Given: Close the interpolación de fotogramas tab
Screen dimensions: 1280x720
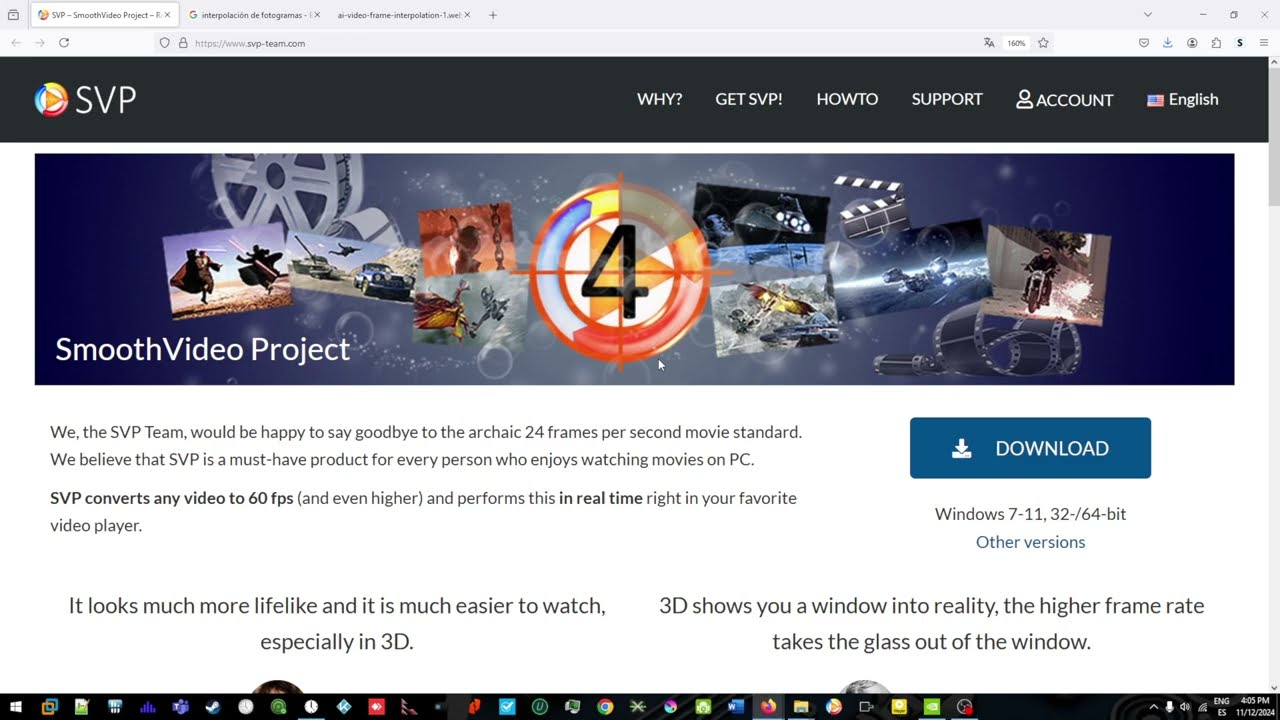Looking at the screenshot, I should pos(317,15).
